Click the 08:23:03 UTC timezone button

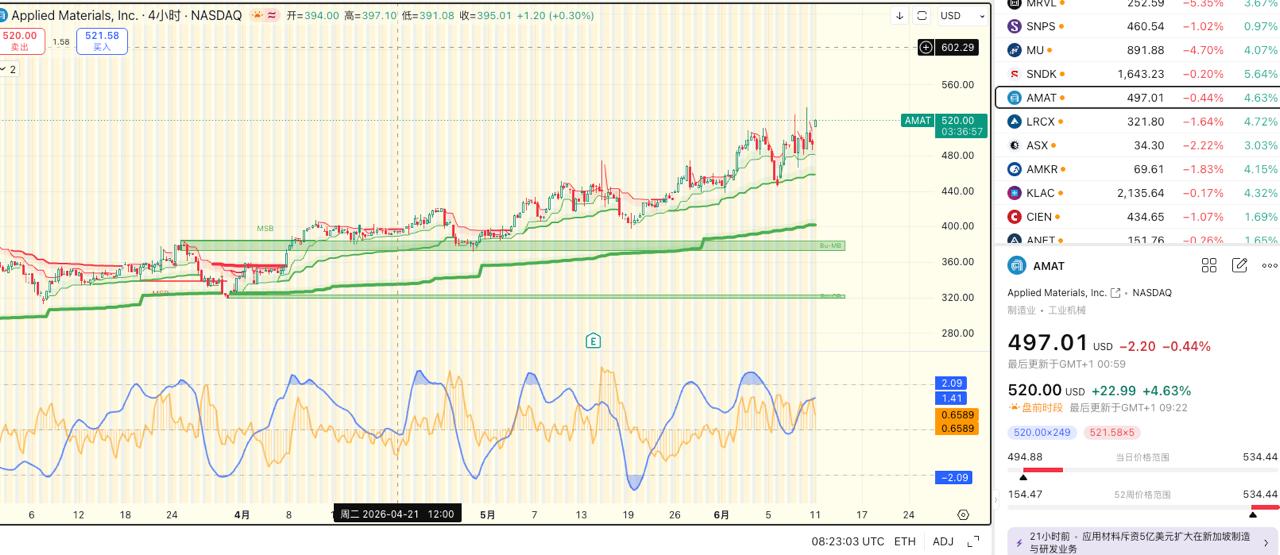[848, 541]
